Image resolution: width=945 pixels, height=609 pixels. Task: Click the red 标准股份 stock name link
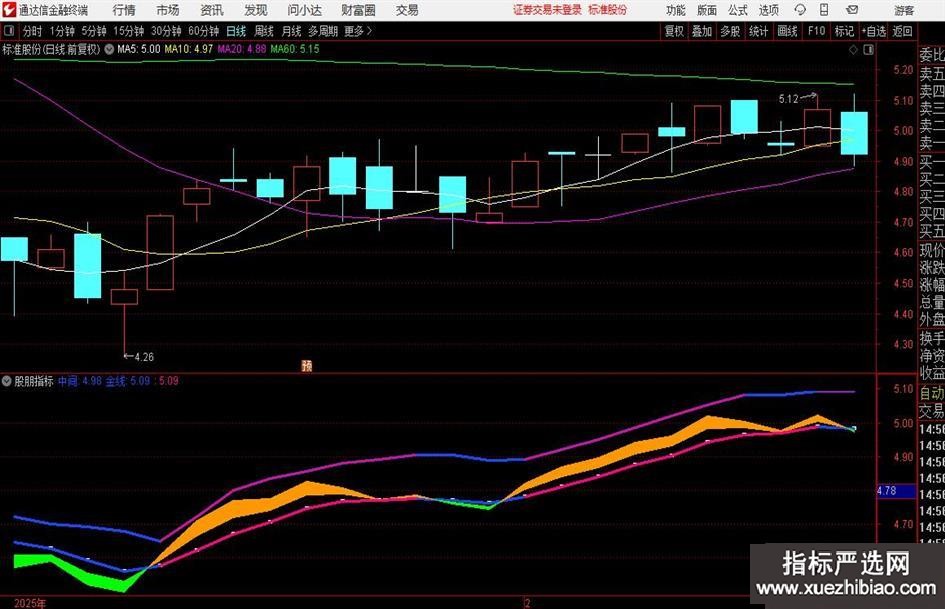click(608, 10)
